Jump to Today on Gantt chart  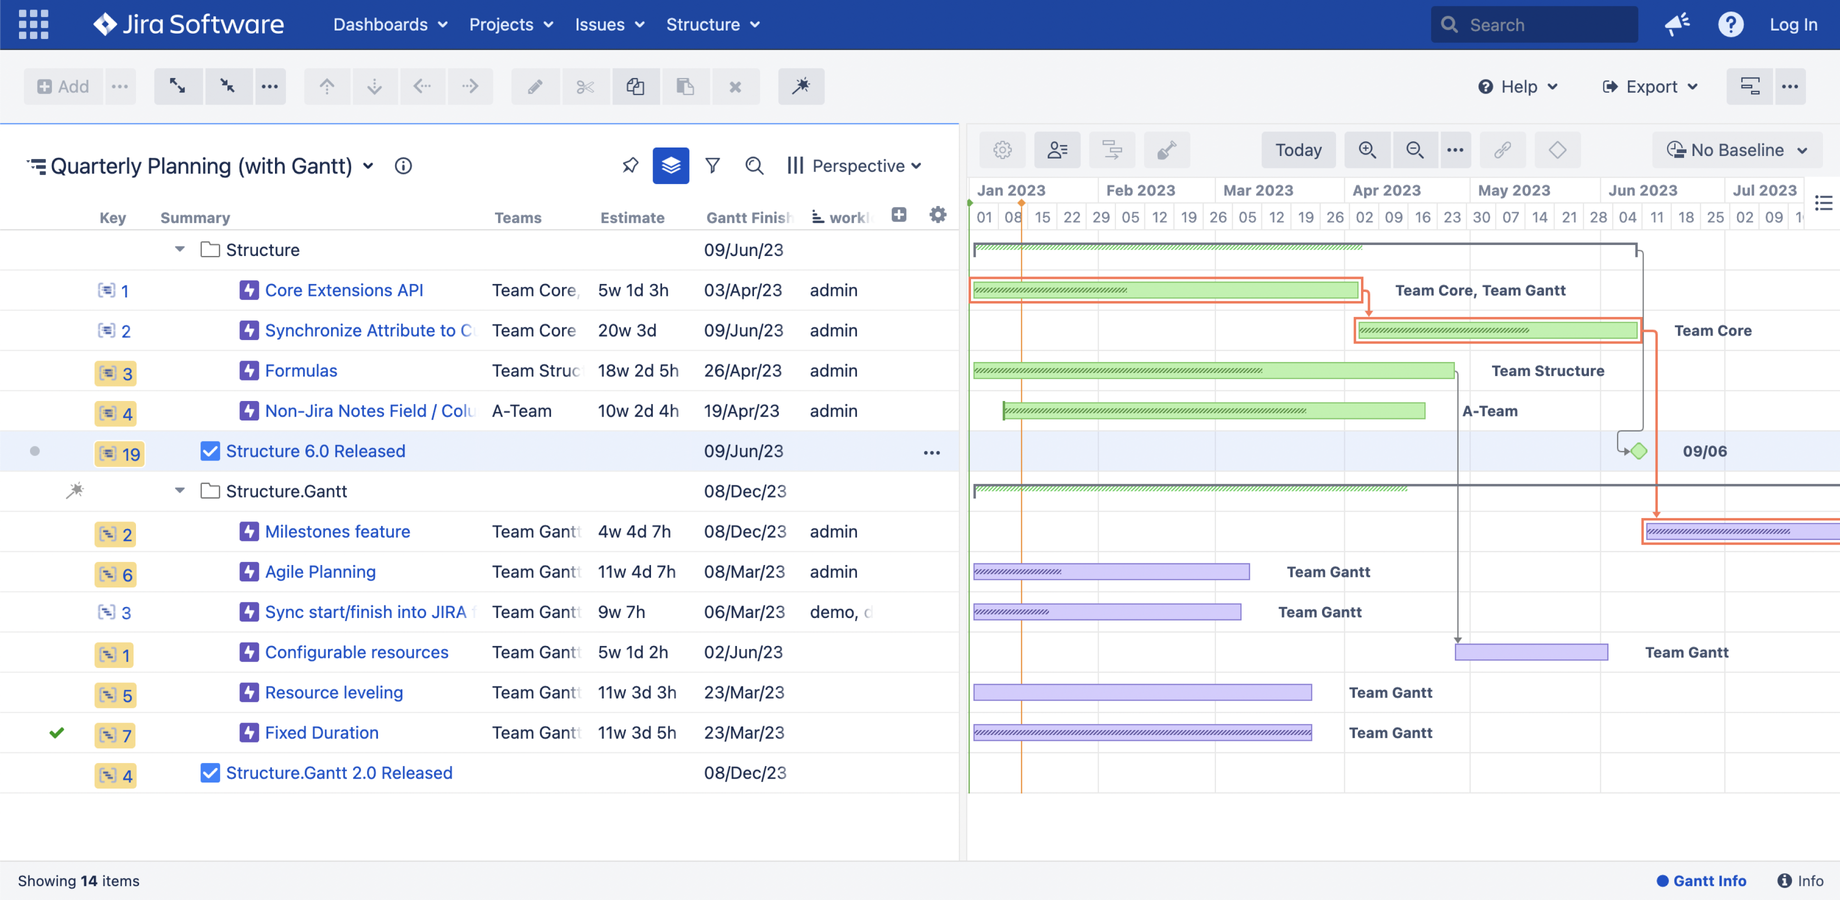[x=1298, y=150]
